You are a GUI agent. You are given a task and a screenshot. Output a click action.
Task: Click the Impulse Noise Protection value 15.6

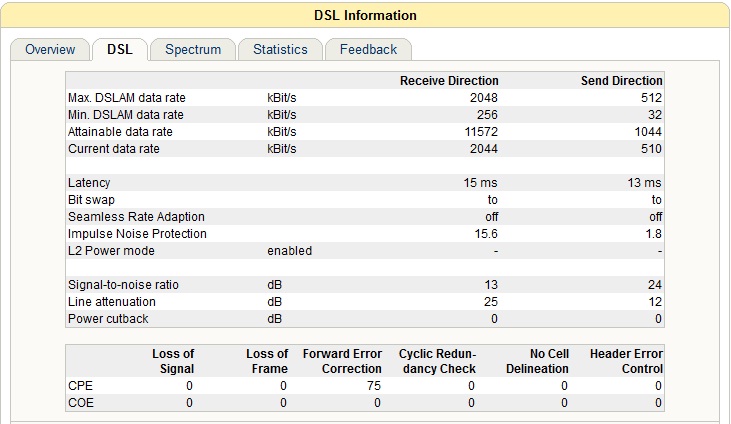coord(486,234)
